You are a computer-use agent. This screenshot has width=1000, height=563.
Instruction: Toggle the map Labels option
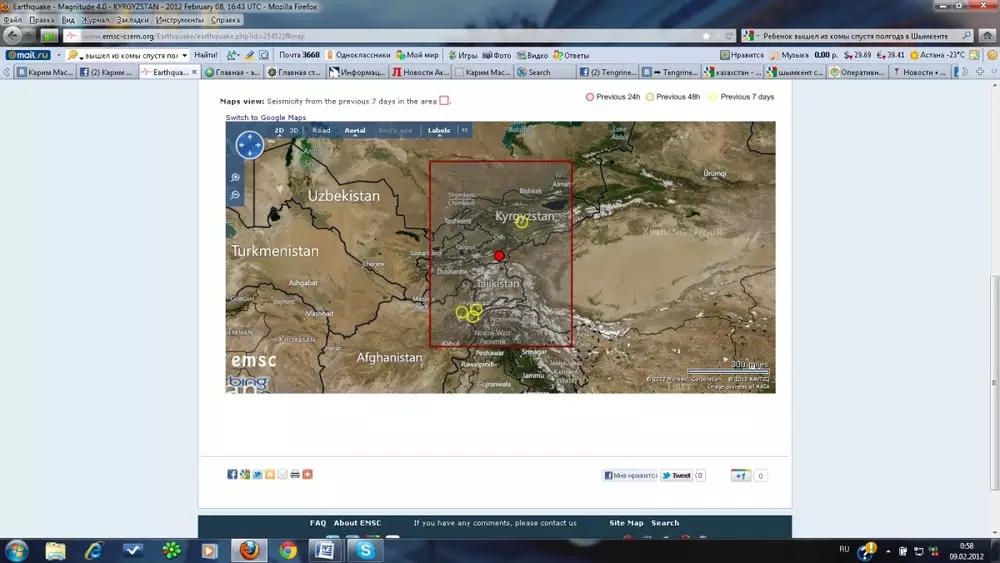coord(437,131)
